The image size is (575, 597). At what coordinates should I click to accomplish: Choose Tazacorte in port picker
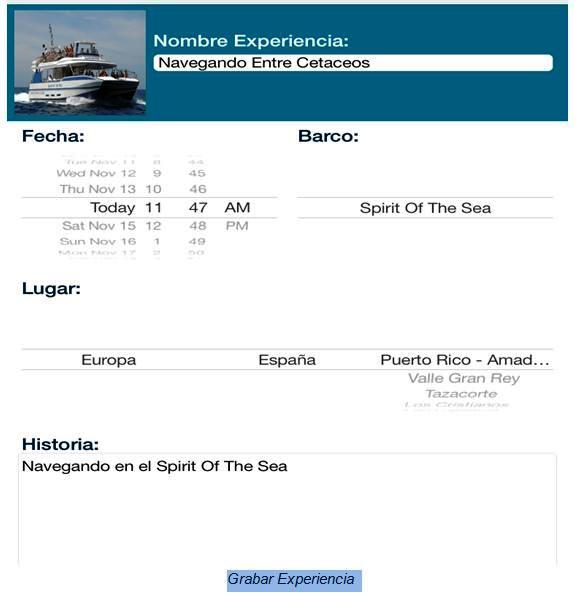[x=461, y=394]
